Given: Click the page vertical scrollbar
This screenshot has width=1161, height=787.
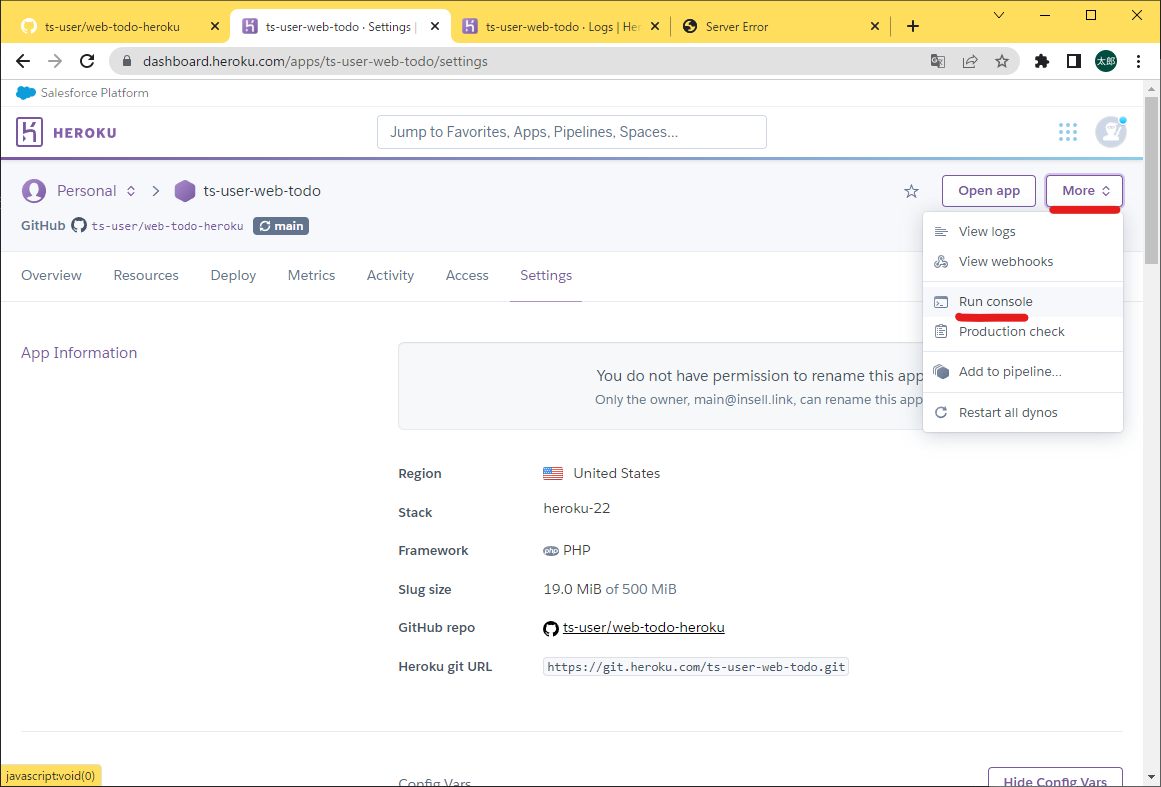Looking at the screenshot, I should point(1151,180).
